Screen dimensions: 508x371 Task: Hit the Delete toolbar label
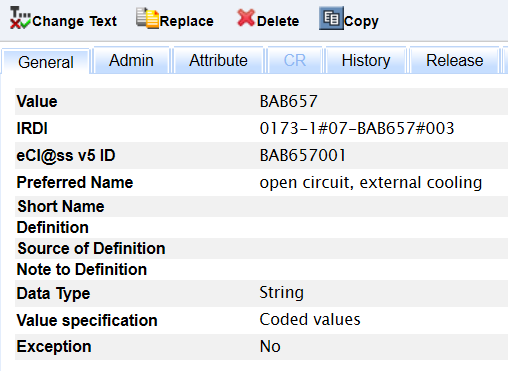[x=278, y=21]
